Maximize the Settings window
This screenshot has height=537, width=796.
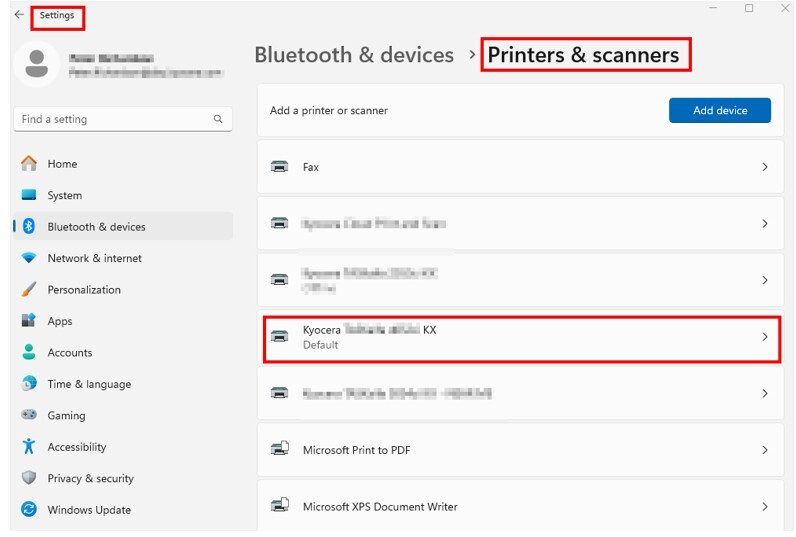click(x=749, y=8)
